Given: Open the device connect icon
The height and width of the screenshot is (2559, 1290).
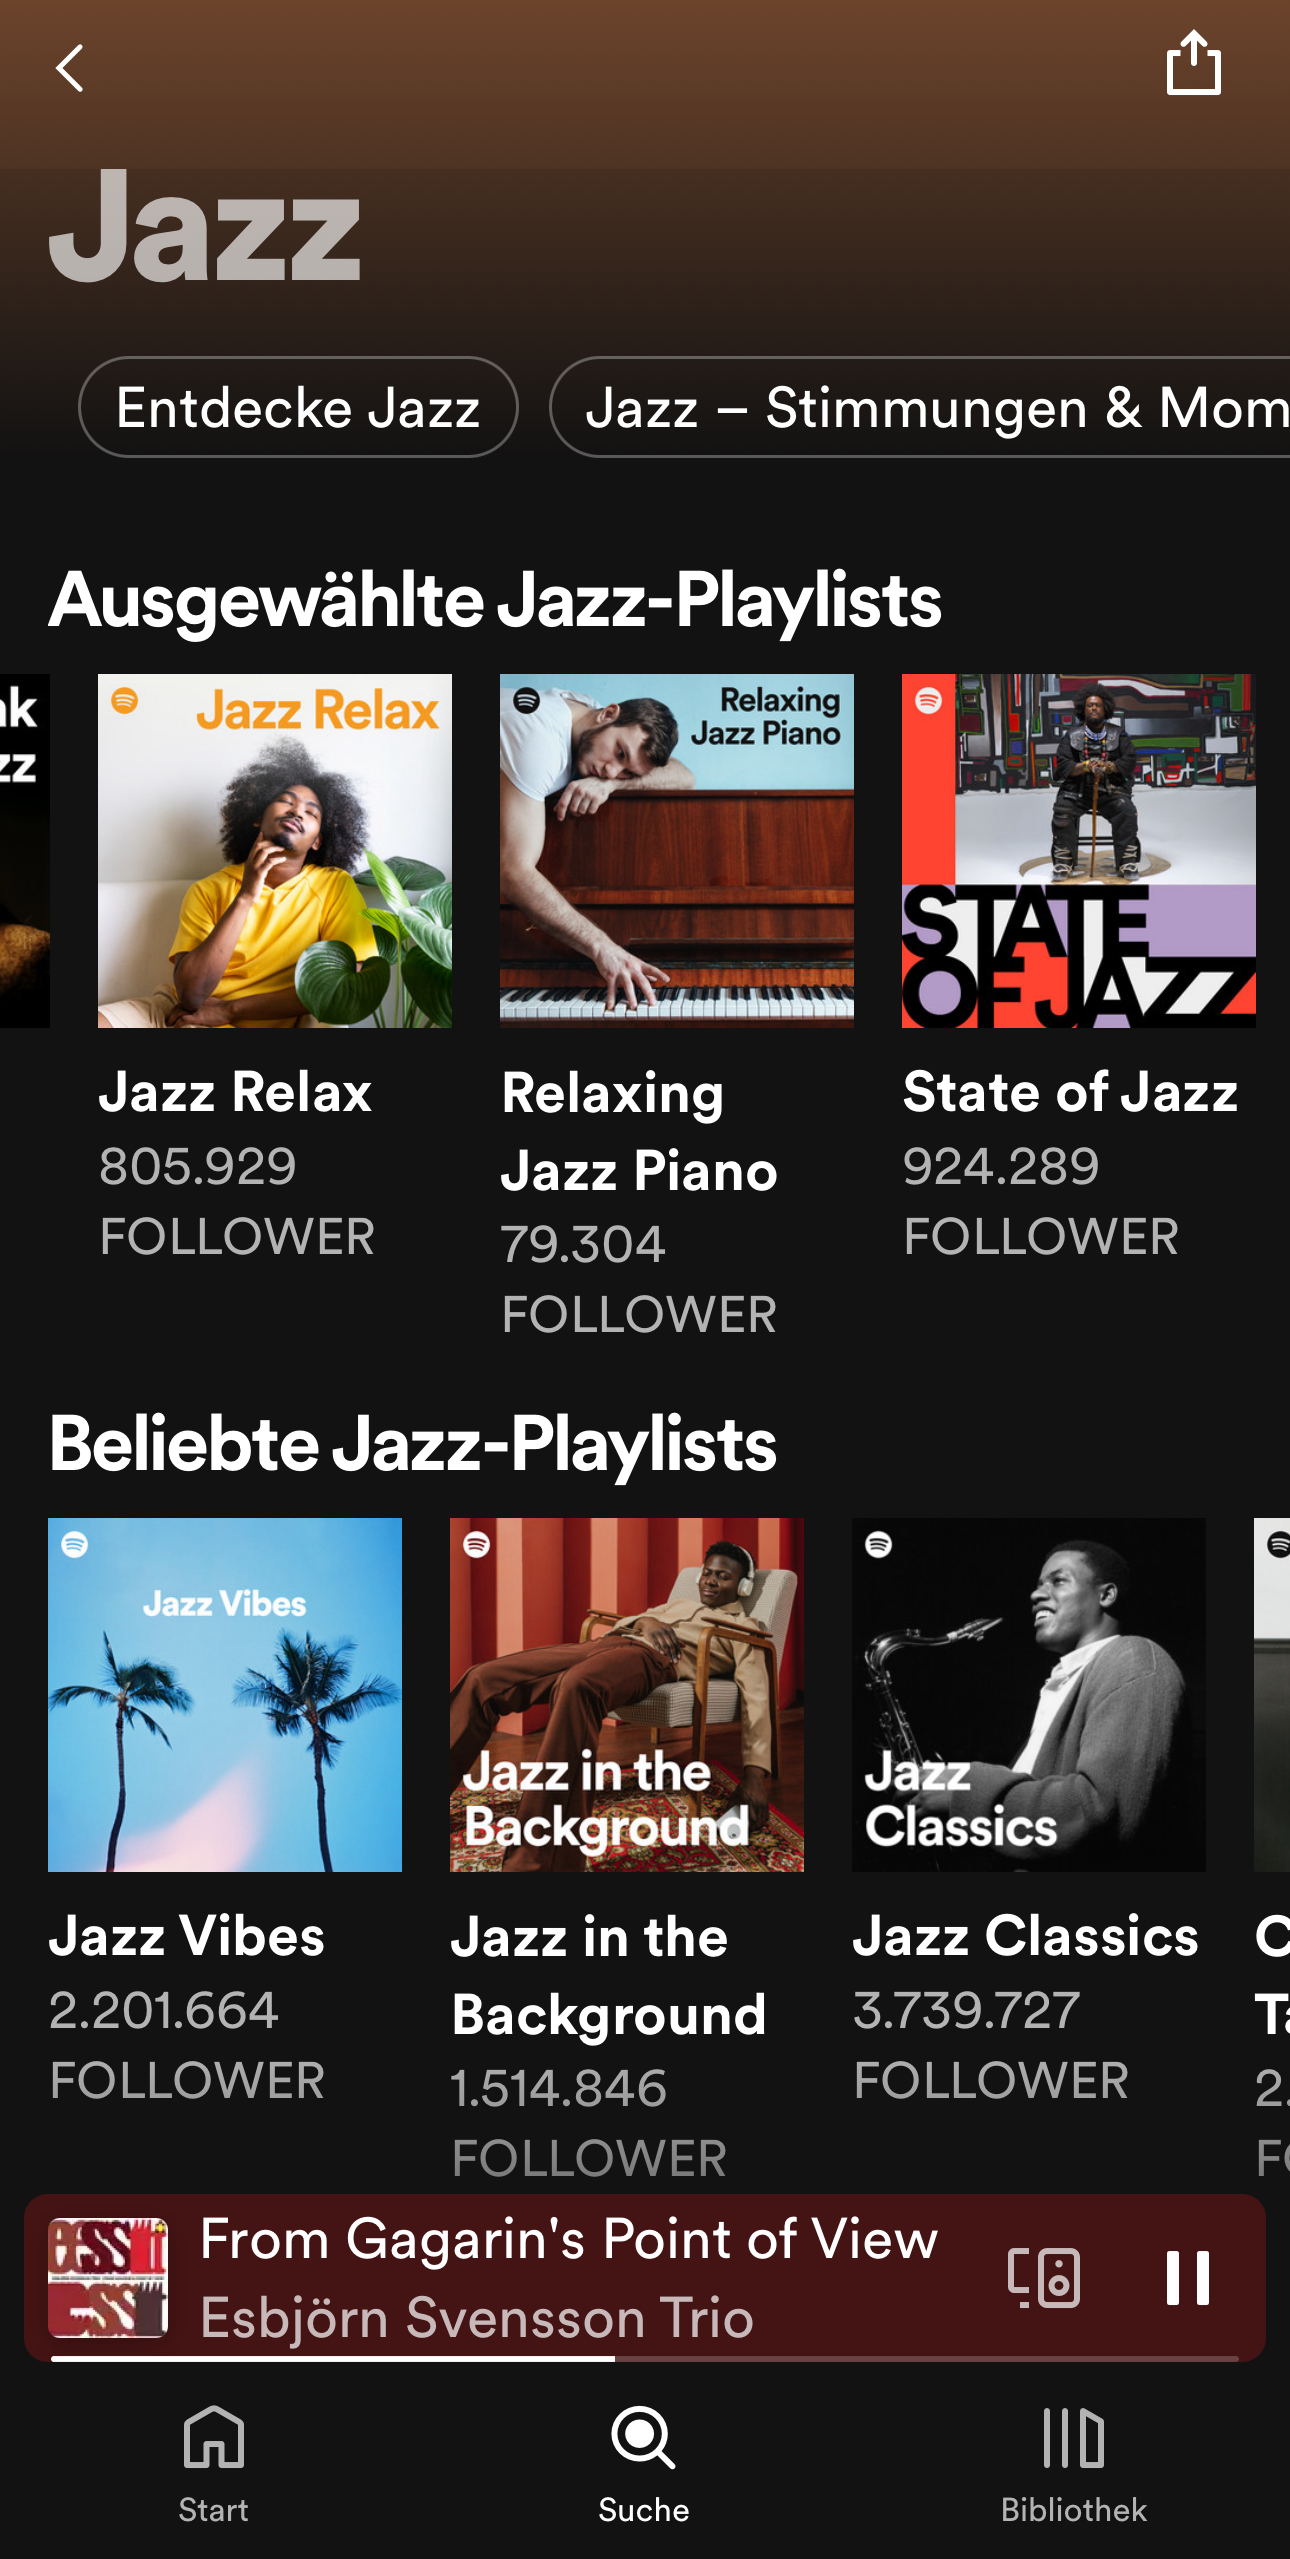Looking at the screenshot, I should [1044, 2277].
